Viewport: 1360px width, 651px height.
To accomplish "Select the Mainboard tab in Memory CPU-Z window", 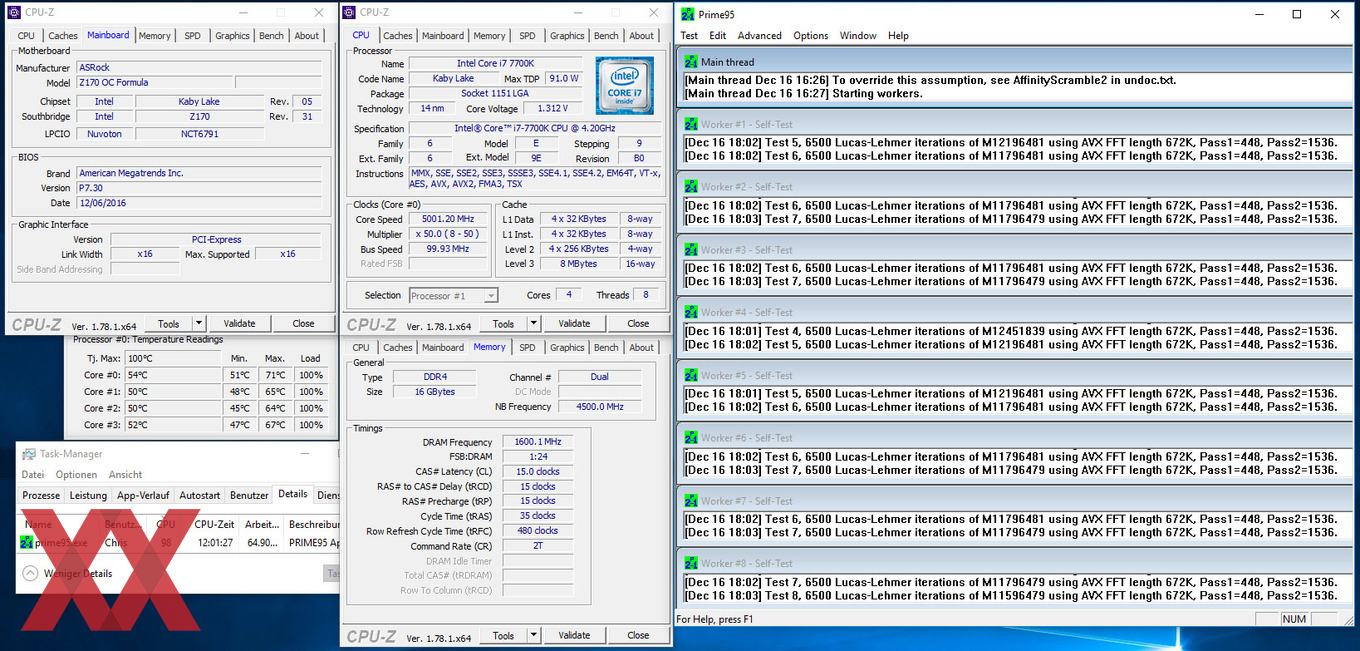I will tap(443, 348).
